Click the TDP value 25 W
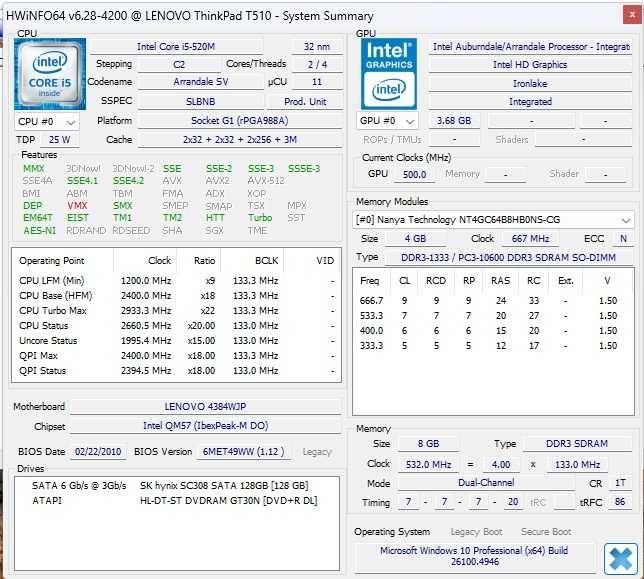 60,140
